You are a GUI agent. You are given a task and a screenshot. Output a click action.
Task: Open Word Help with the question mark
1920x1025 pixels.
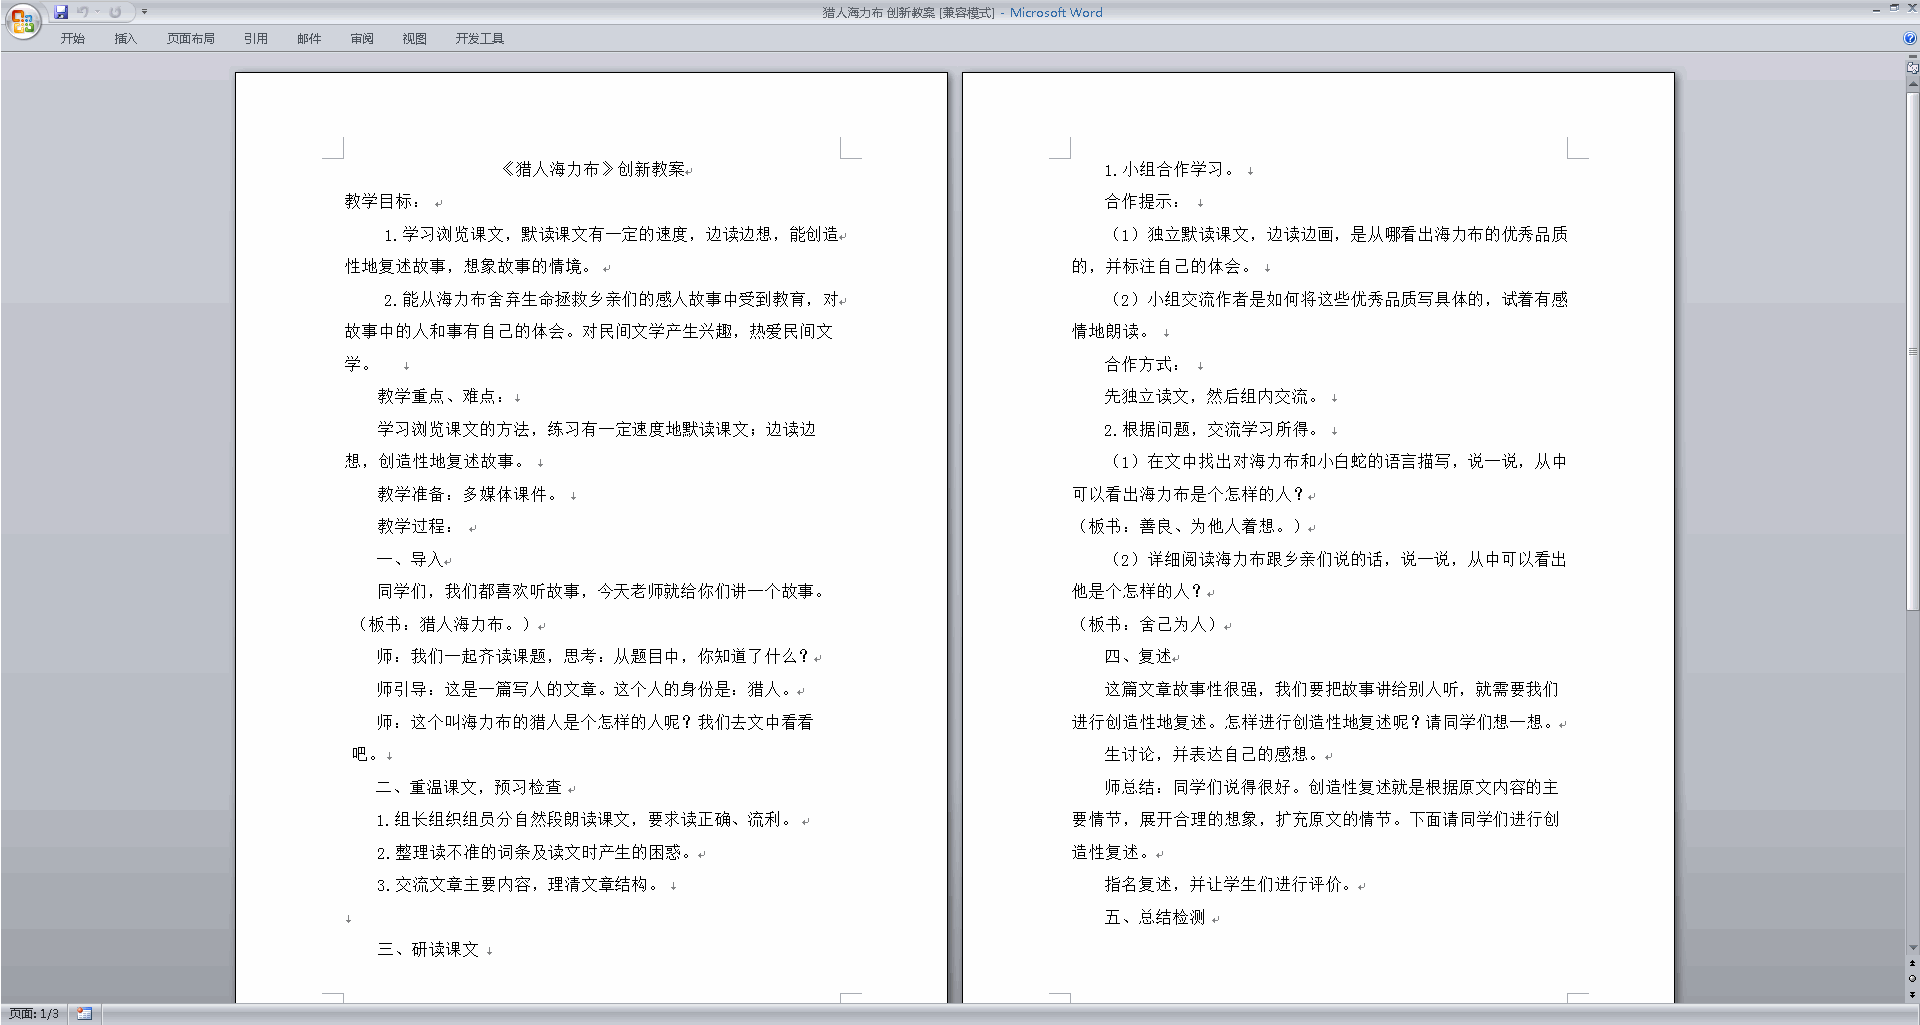(x=1909, y=39)
